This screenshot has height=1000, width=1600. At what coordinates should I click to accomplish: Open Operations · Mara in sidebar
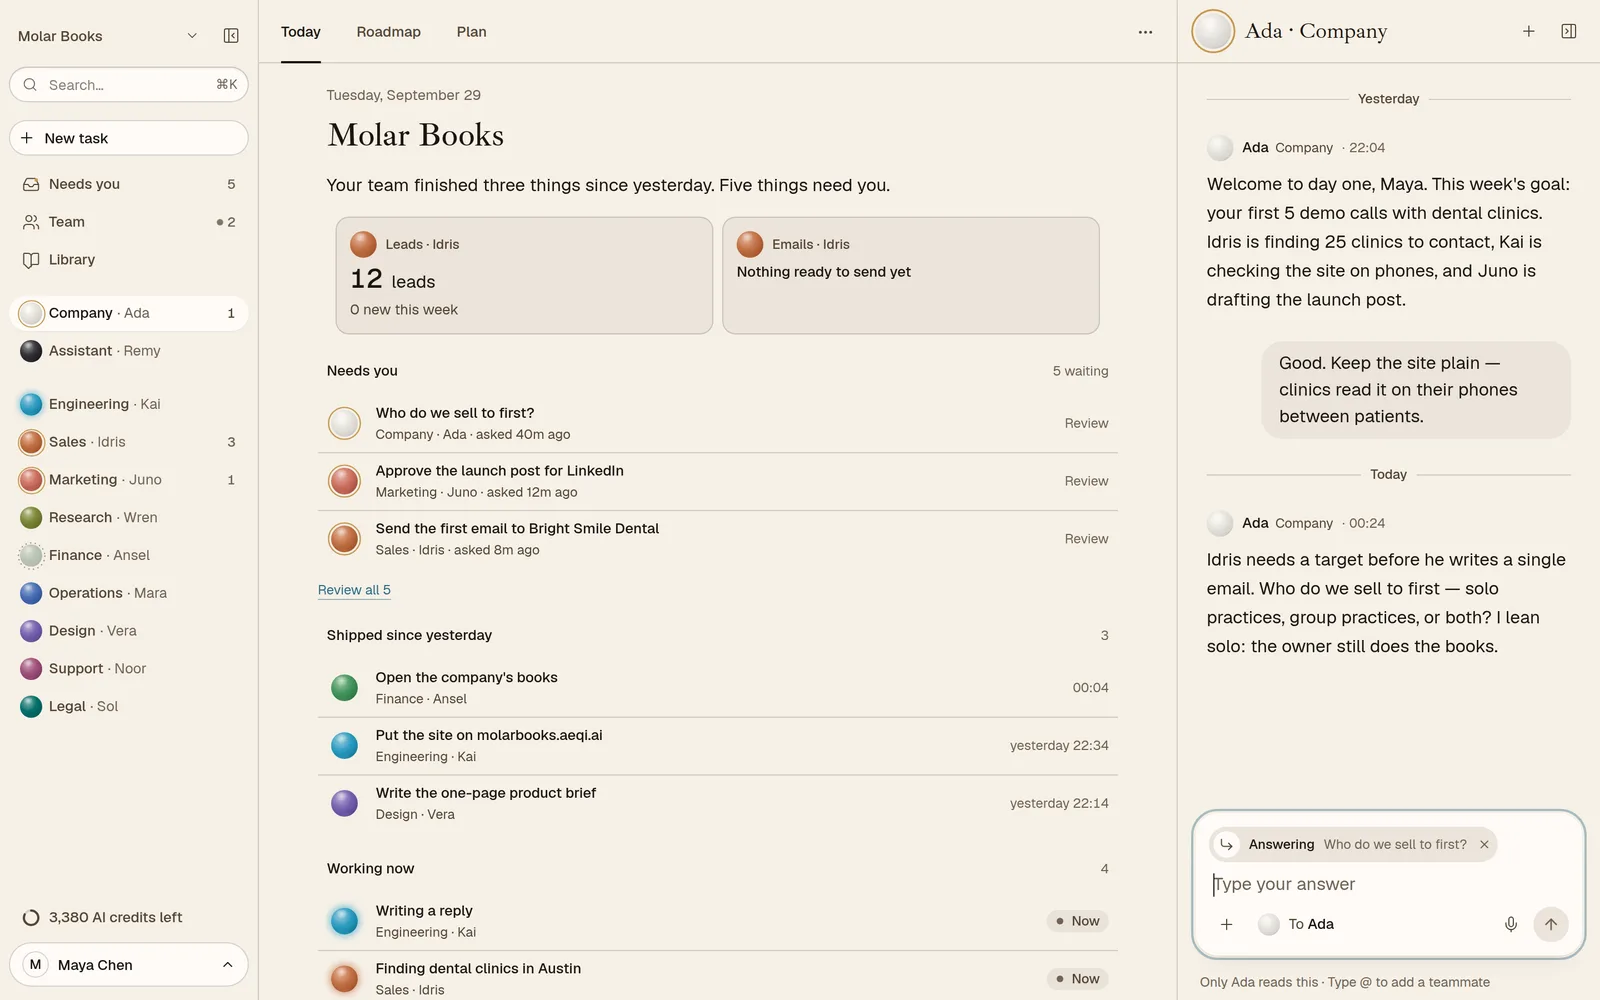point(129,593)
